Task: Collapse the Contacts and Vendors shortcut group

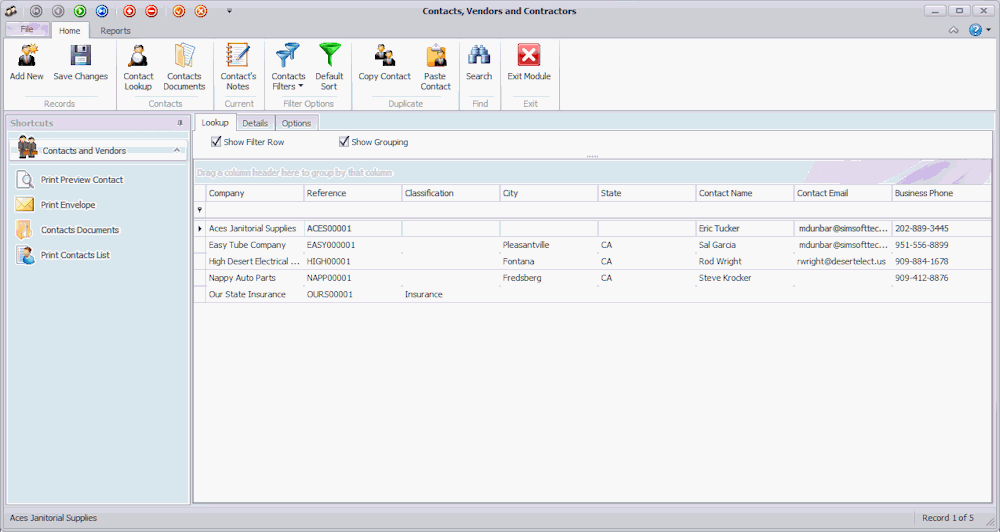Action: point(177,150)
